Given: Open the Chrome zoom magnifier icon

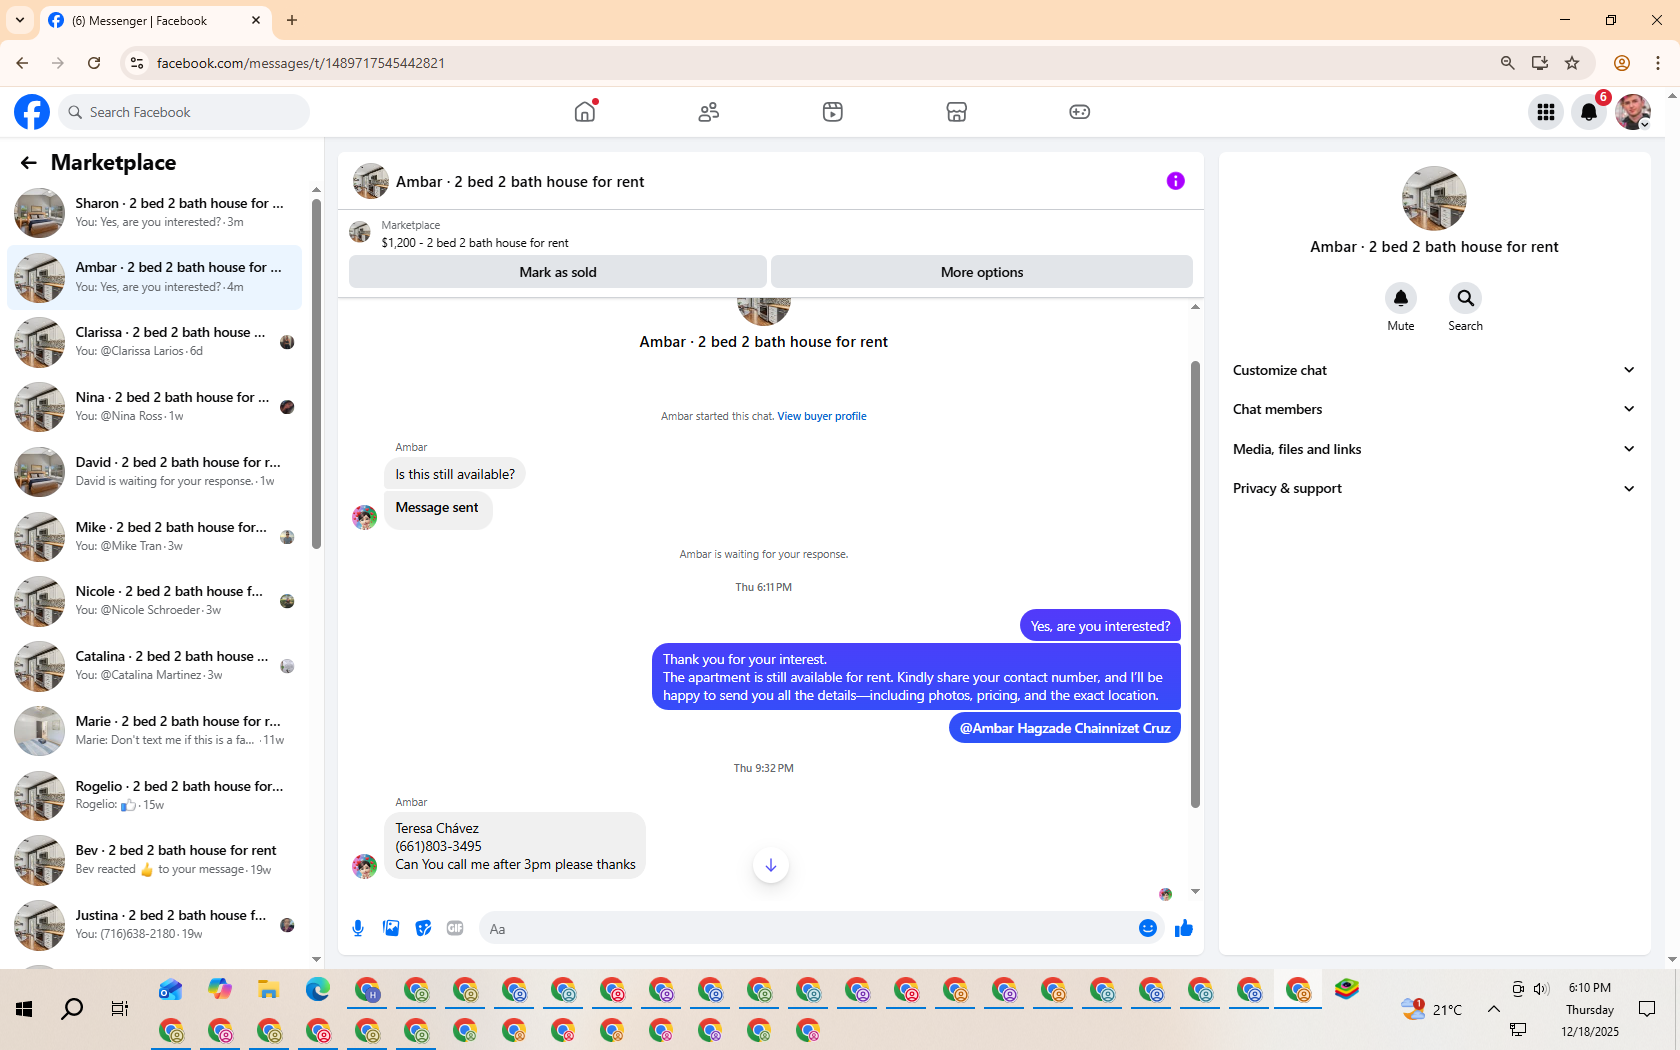Looking at the screenshot, I should click(x=1508, y=63).
